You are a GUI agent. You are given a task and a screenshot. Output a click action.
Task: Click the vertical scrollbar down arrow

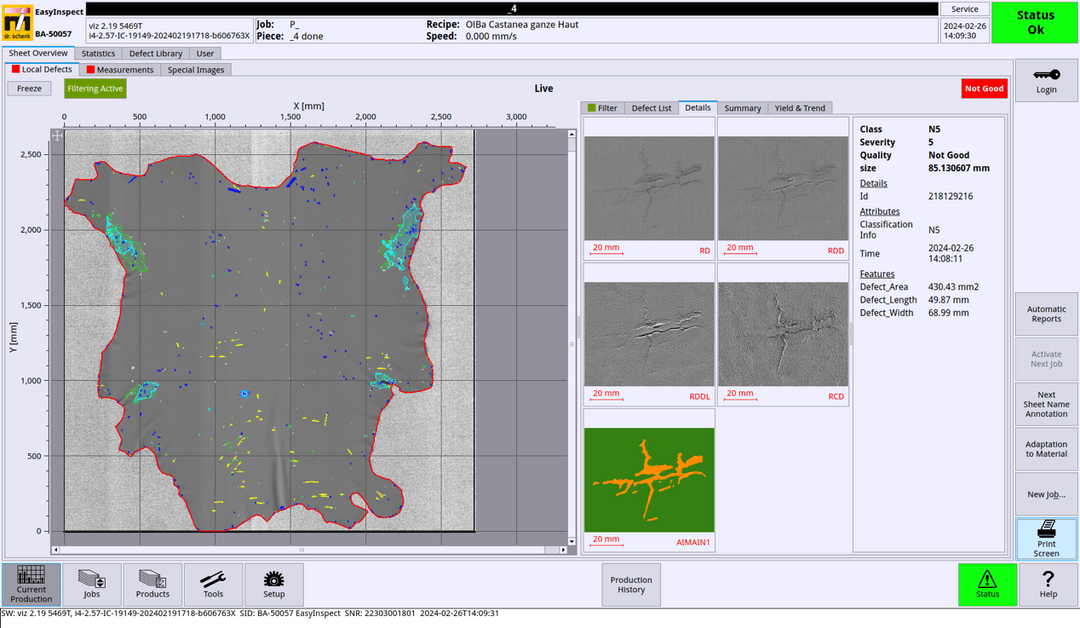coord(572,541)
